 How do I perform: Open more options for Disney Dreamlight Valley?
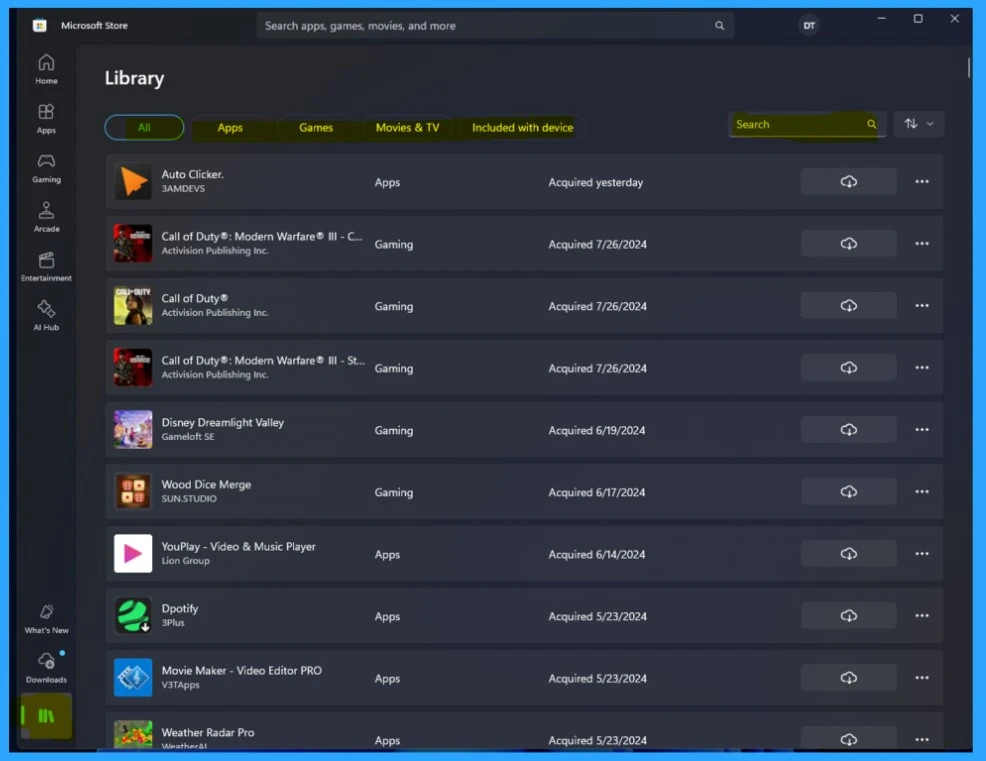tap(922, 430)
